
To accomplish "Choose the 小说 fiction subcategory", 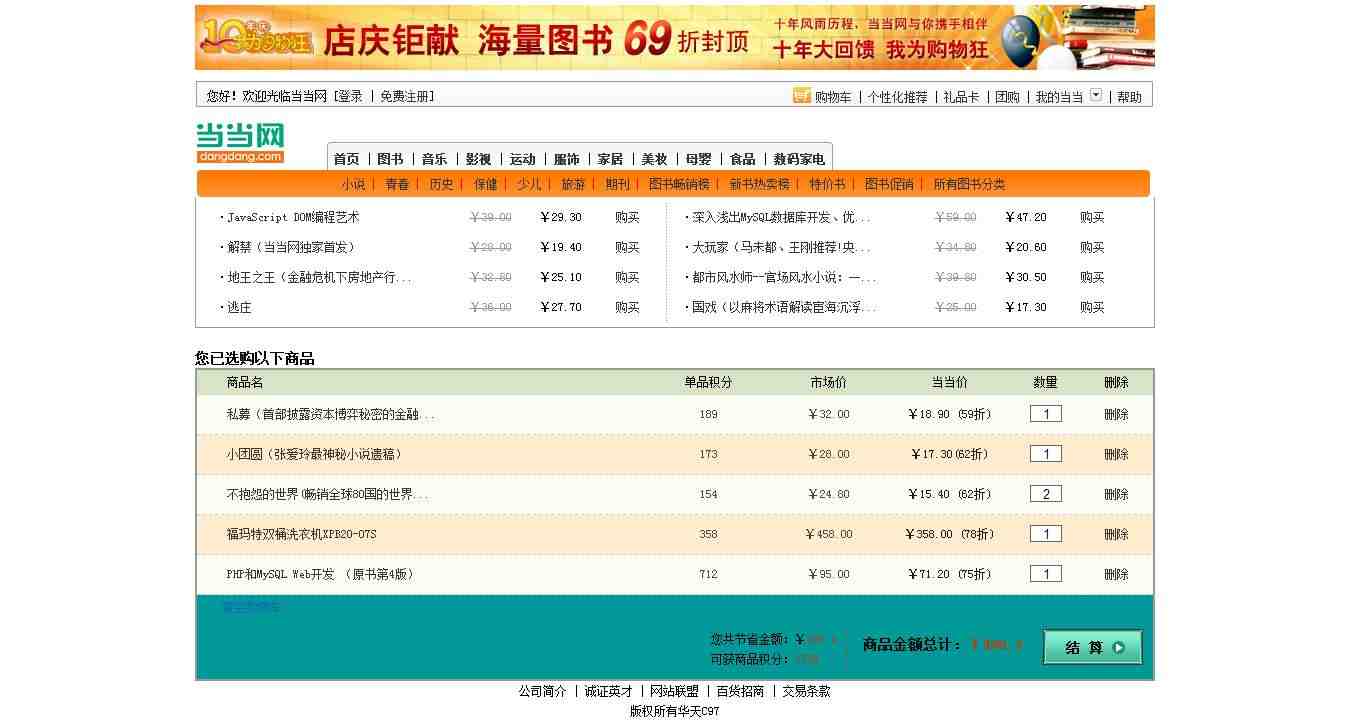I will (x=353, y=184).
